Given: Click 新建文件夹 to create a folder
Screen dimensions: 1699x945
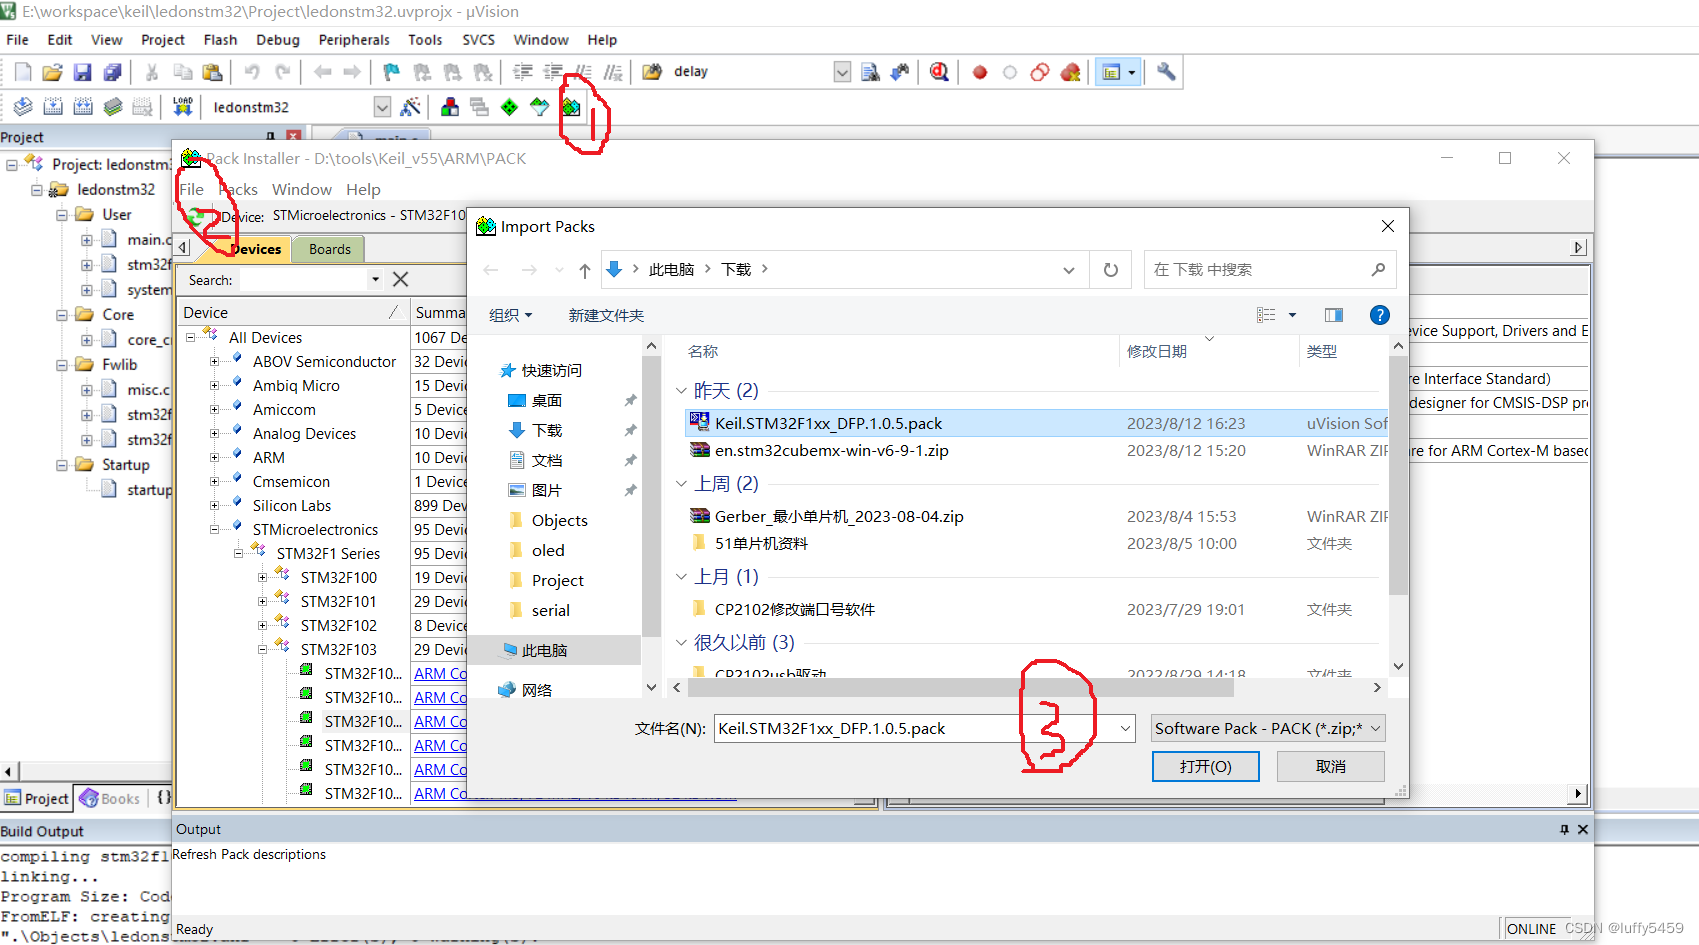Looking at the screenshot, I should pos(606,315).
